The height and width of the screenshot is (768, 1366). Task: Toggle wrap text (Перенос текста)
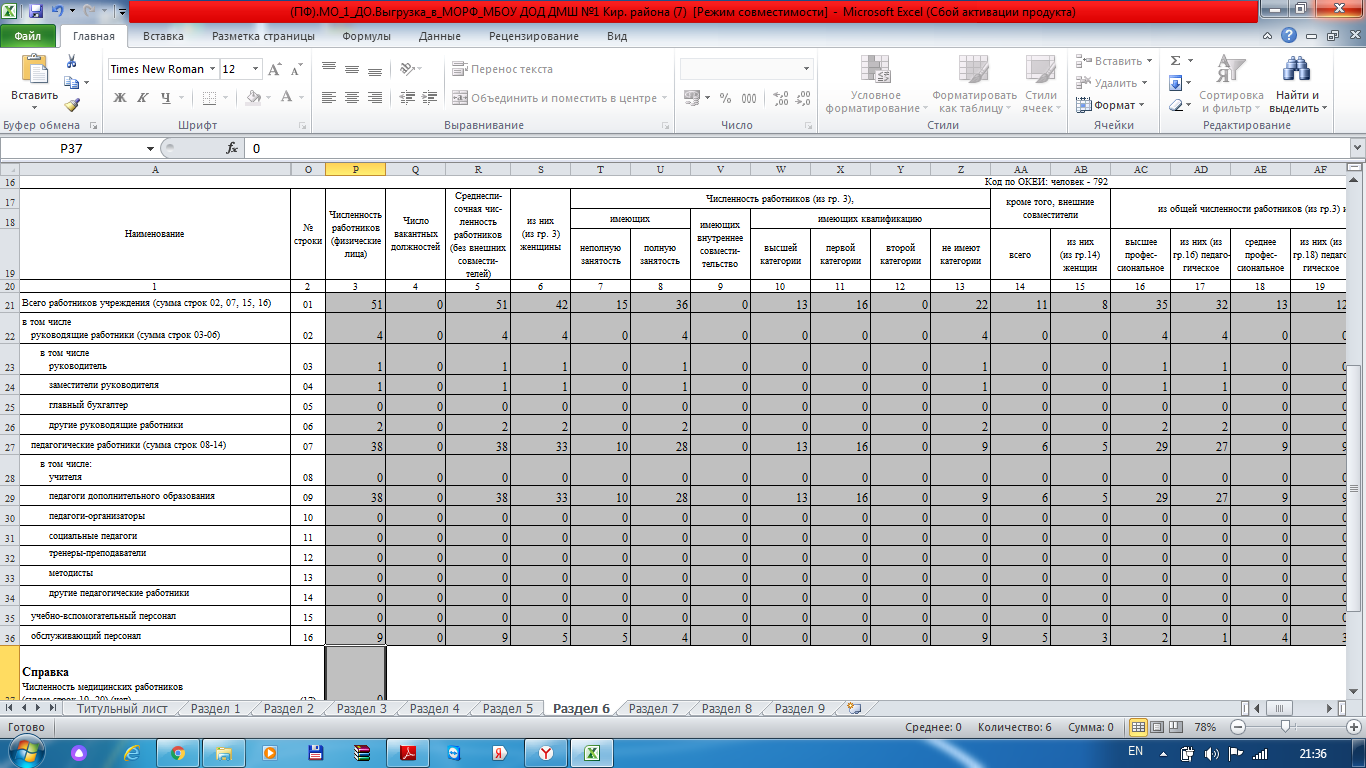(x=503, y=69)
